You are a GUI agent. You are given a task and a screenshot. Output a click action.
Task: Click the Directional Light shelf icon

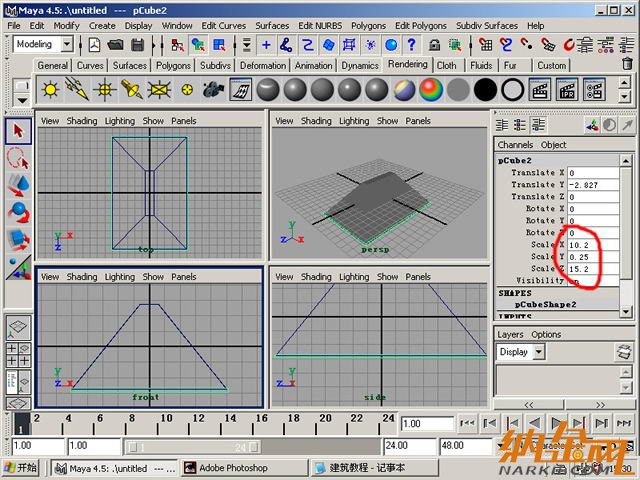coord(76,90)
